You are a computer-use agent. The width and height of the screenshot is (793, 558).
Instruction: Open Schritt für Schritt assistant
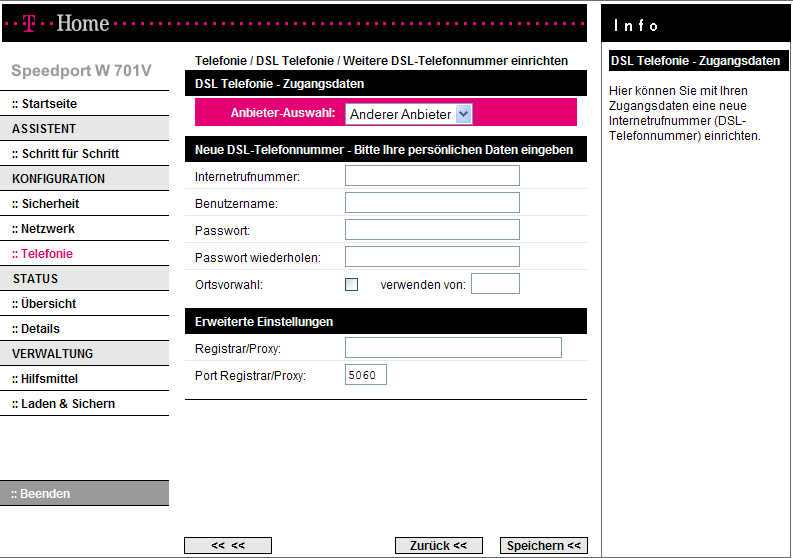65,154
